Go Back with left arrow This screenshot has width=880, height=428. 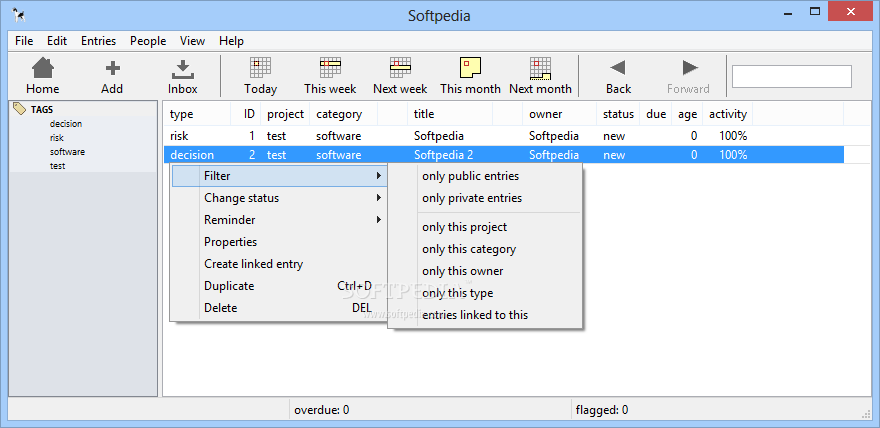[x=618, y=68]
